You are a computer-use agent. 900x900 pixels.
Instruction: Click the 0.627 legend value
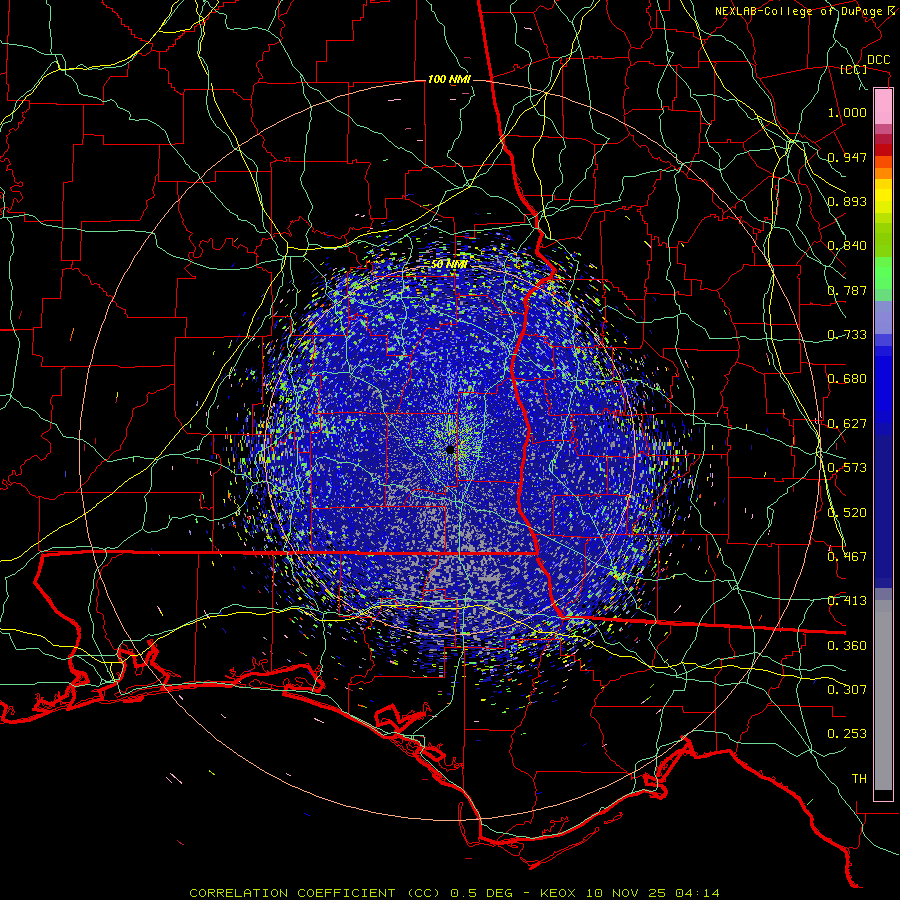tap(847, 424)
